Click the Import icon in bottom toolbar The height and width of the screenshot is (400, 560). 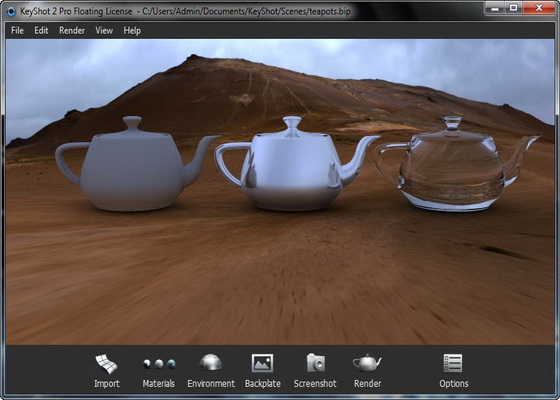106,364
